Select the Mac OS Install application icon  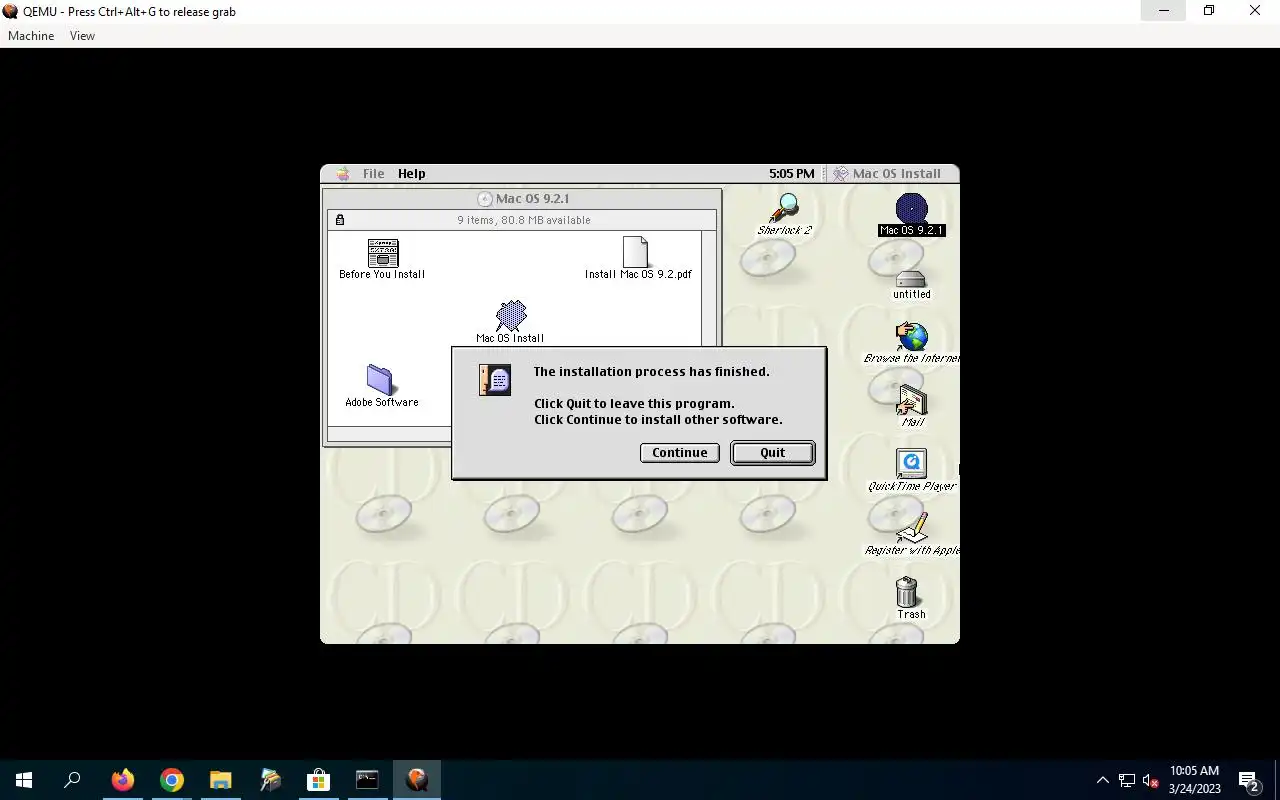(x=511, y=316)
